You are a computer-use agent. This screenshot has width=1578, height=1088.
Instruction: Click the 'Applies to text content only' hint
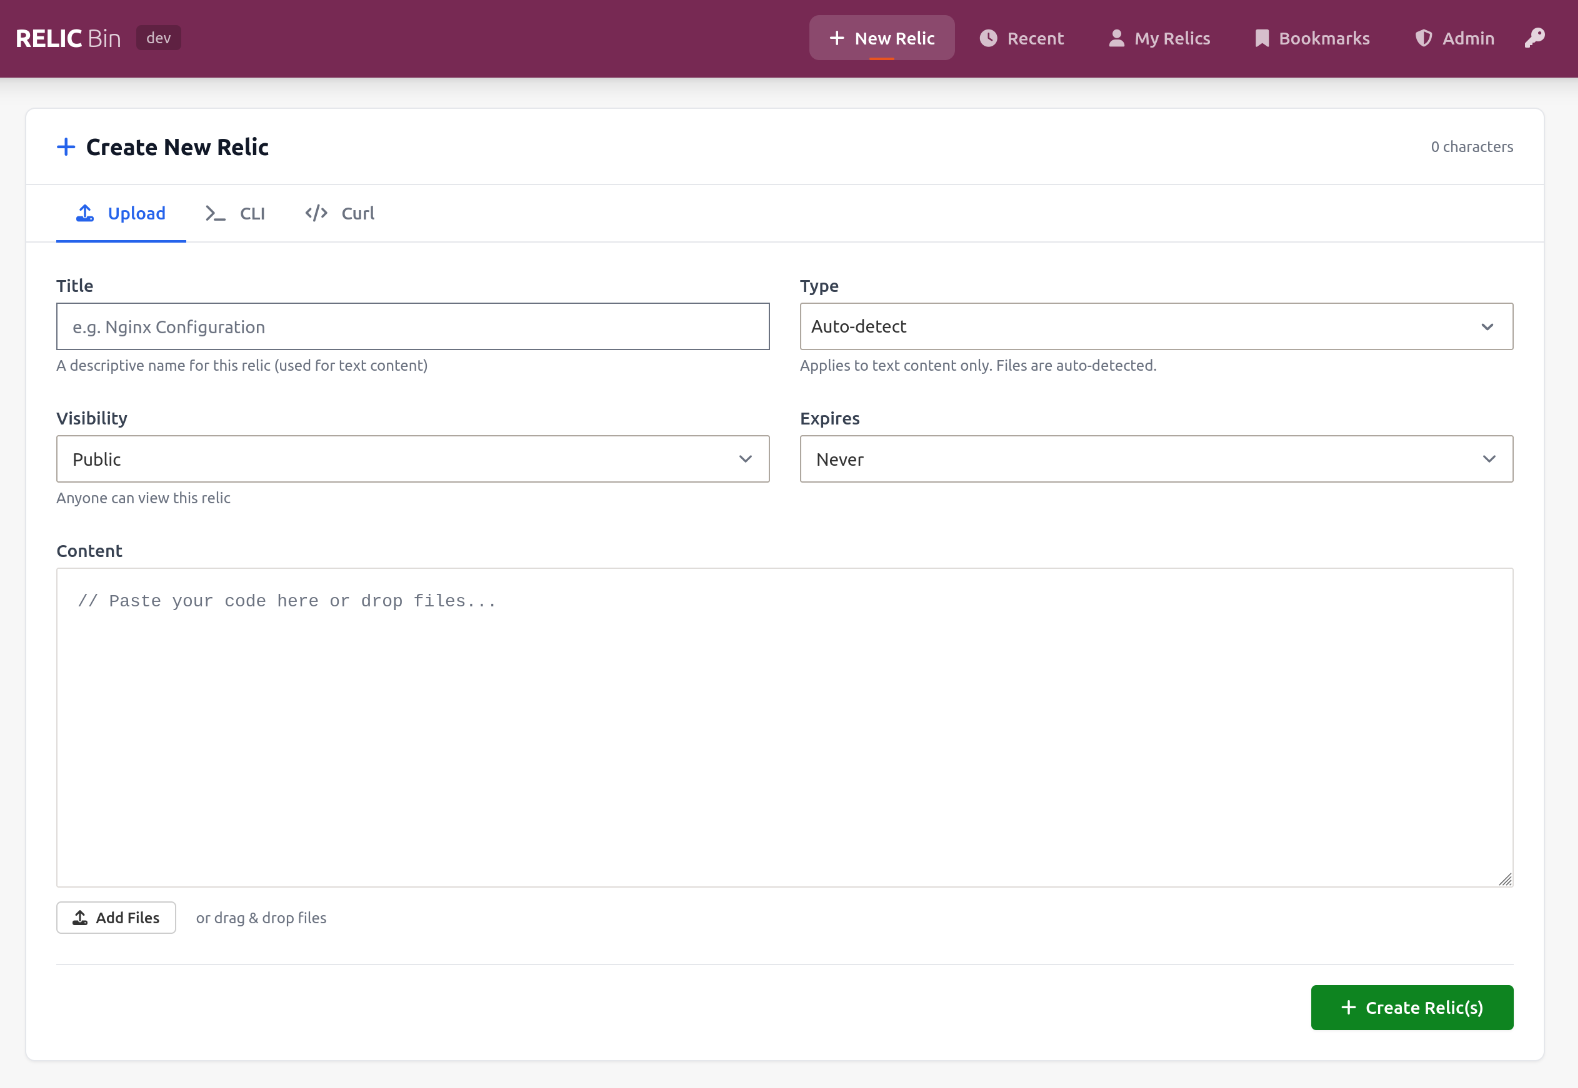(x=978, y=366)
